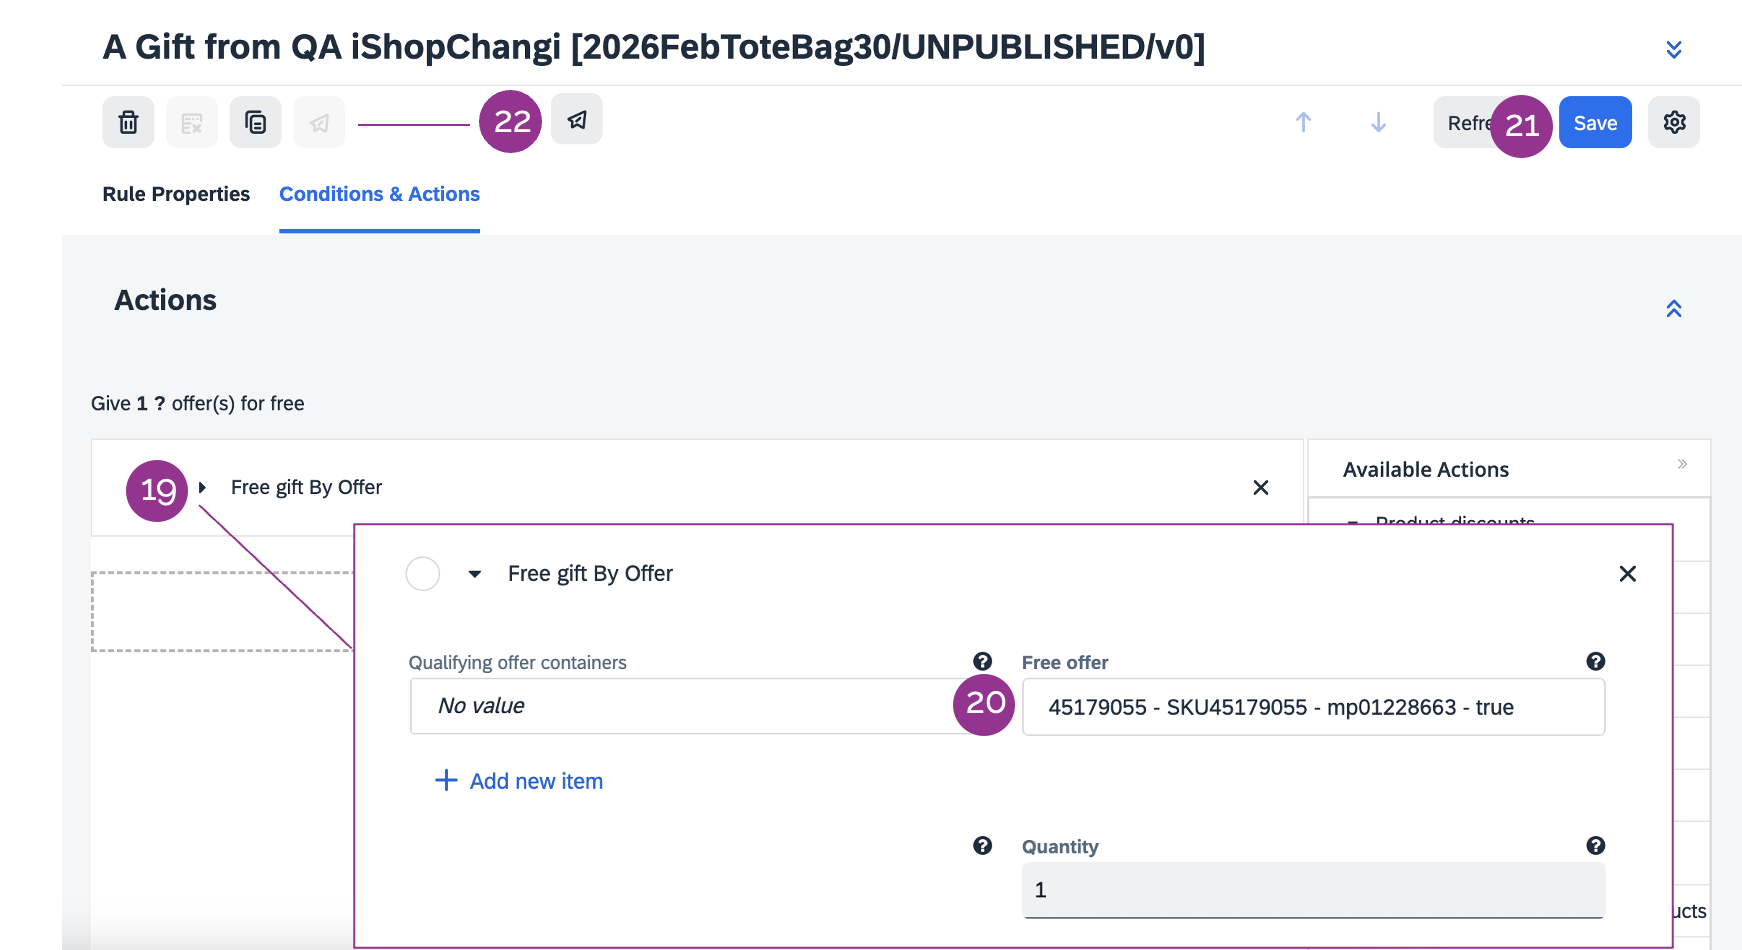Image resolution: width=1742 pixels, height=950 pixels.
Task: Click help icon beside Qualifying offer containers
Action: pos(982,661)
